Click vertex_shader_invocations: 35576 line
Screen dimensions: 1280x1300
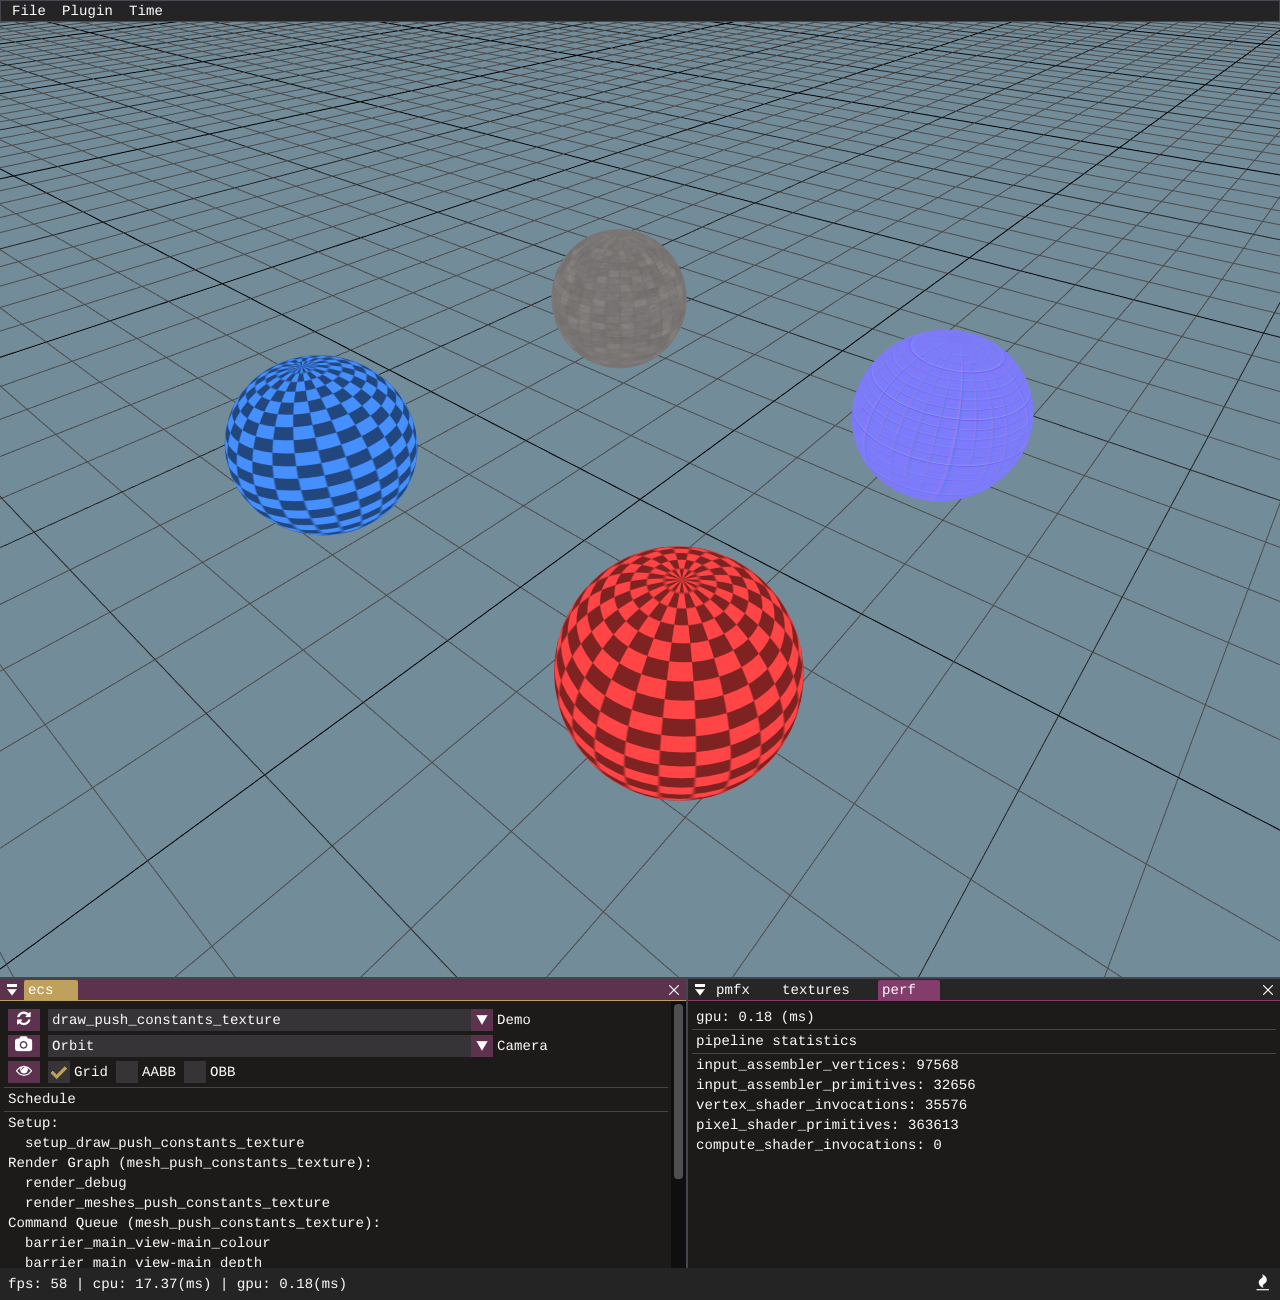[x=831, y=1105]
